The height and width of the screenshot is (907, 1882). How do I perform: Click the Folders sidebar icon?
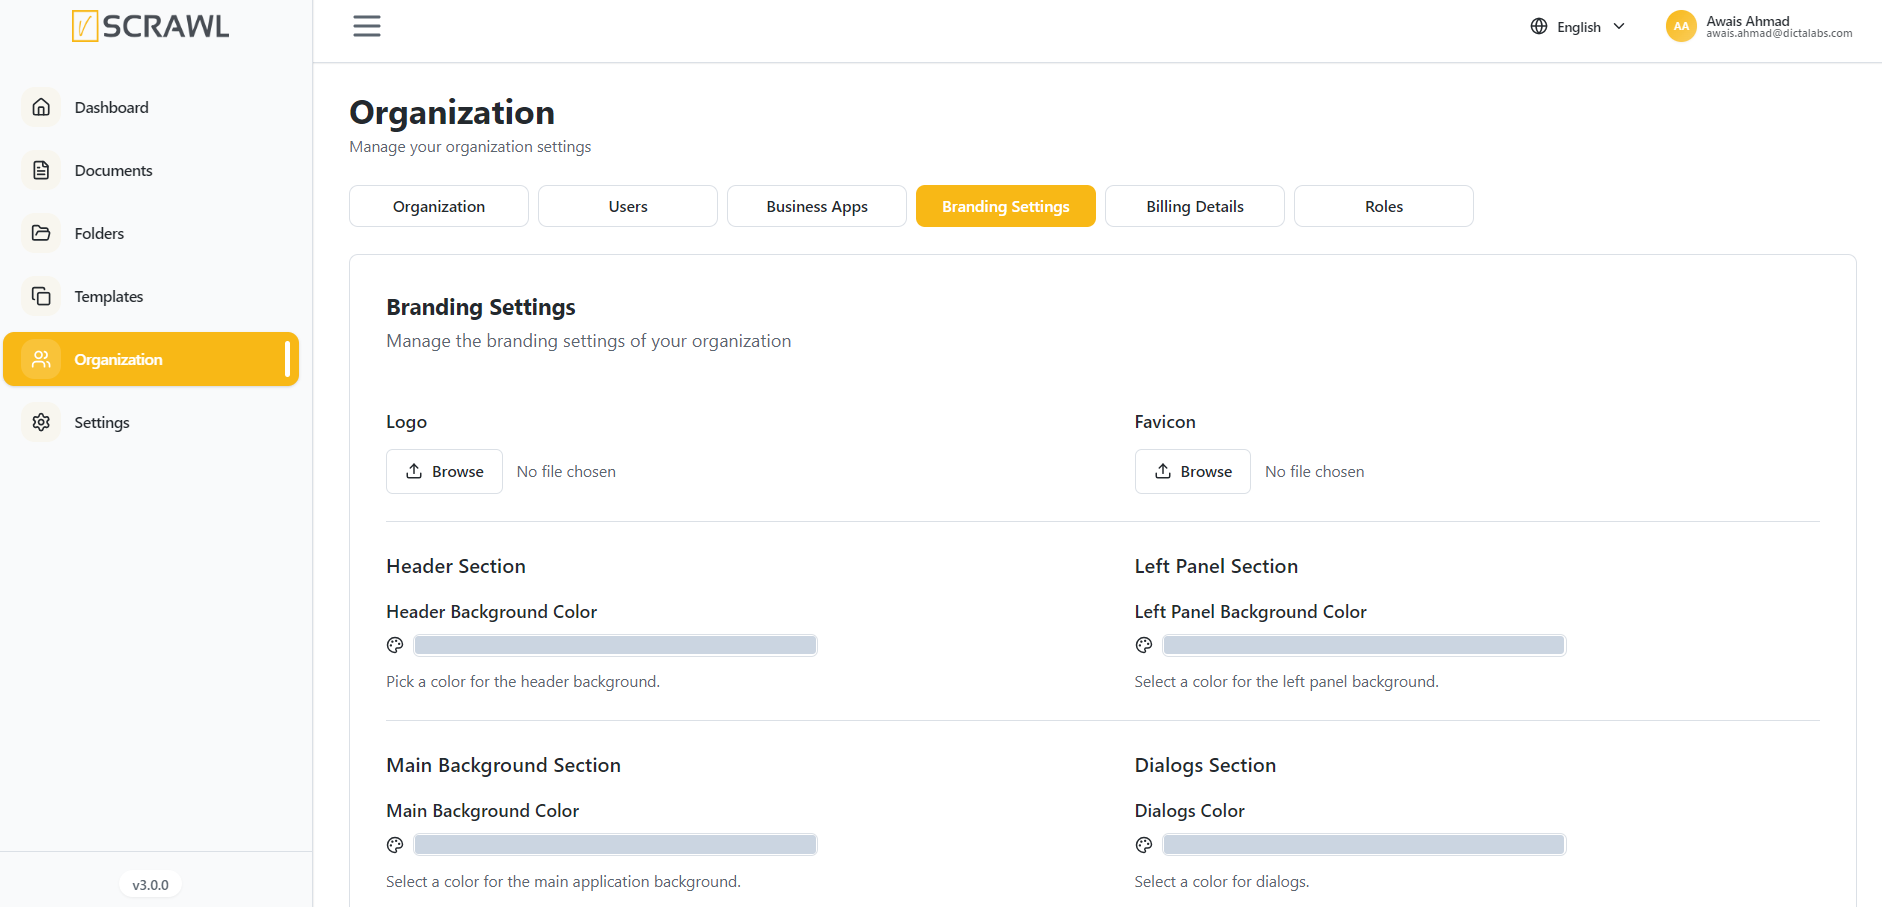tap(41, 233)
